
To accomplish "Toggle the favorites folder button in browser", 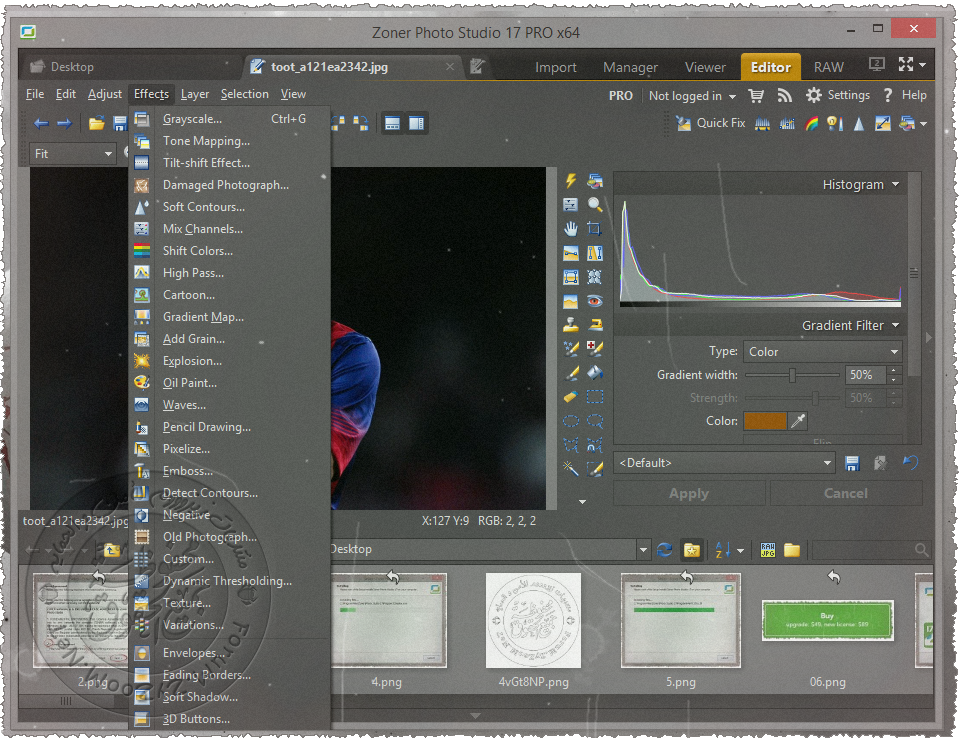I will [x=691, y=550].
